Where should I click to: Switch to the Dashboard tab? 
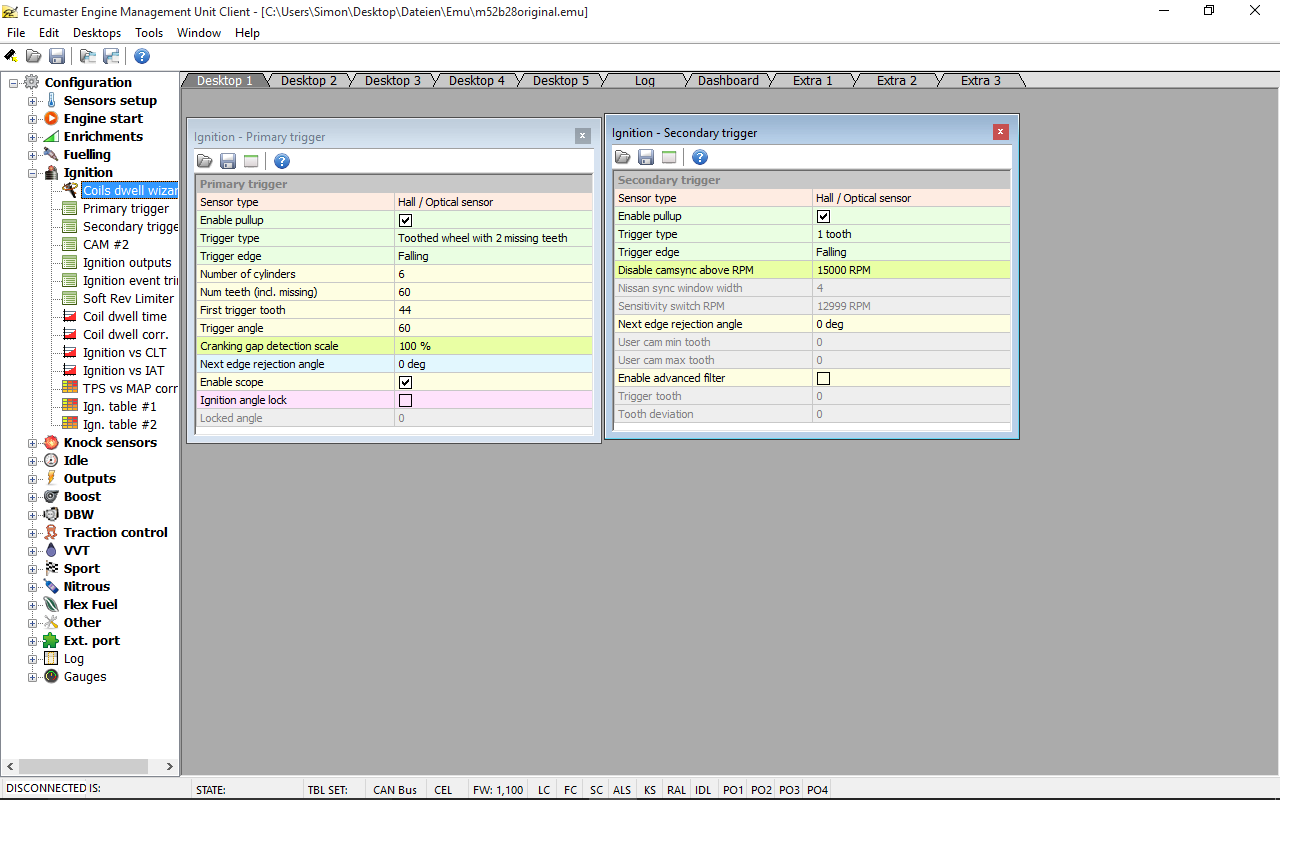pos(727,81)
